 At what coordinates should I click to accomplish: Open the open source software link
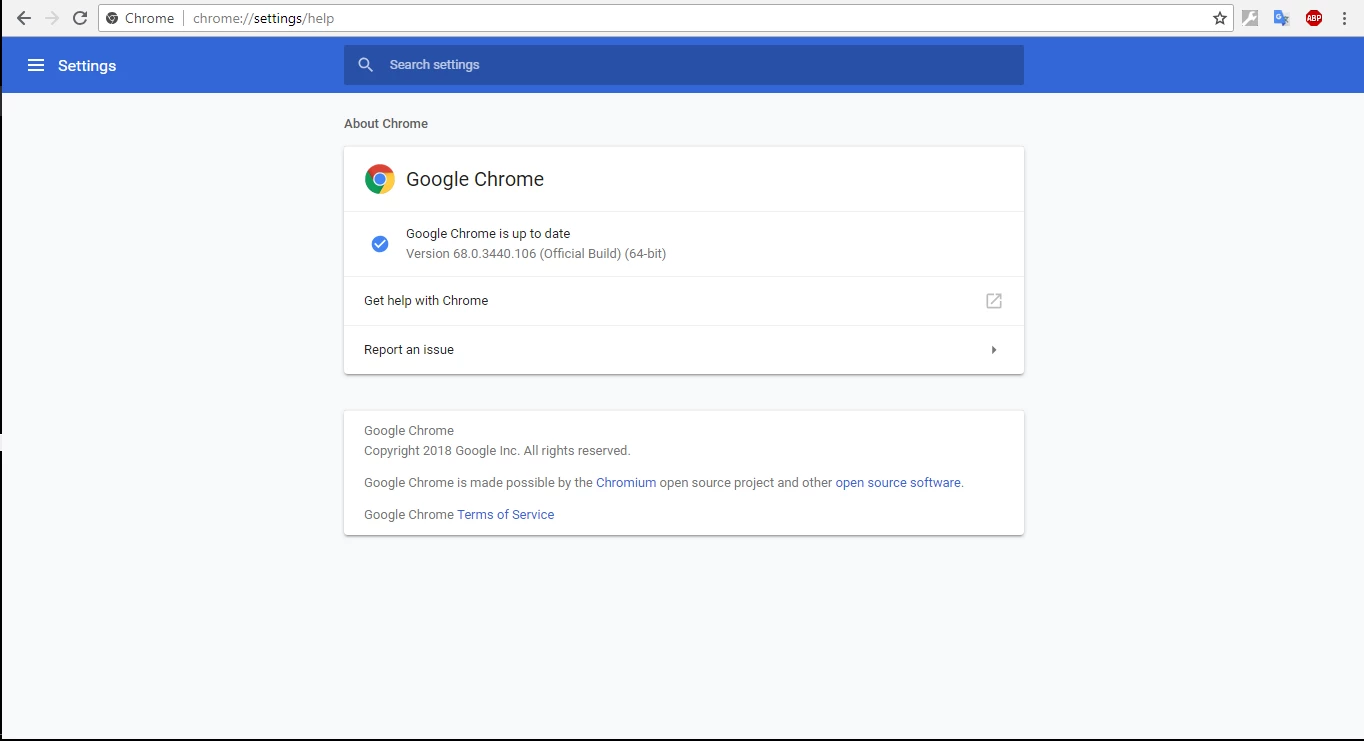[898, 482]
